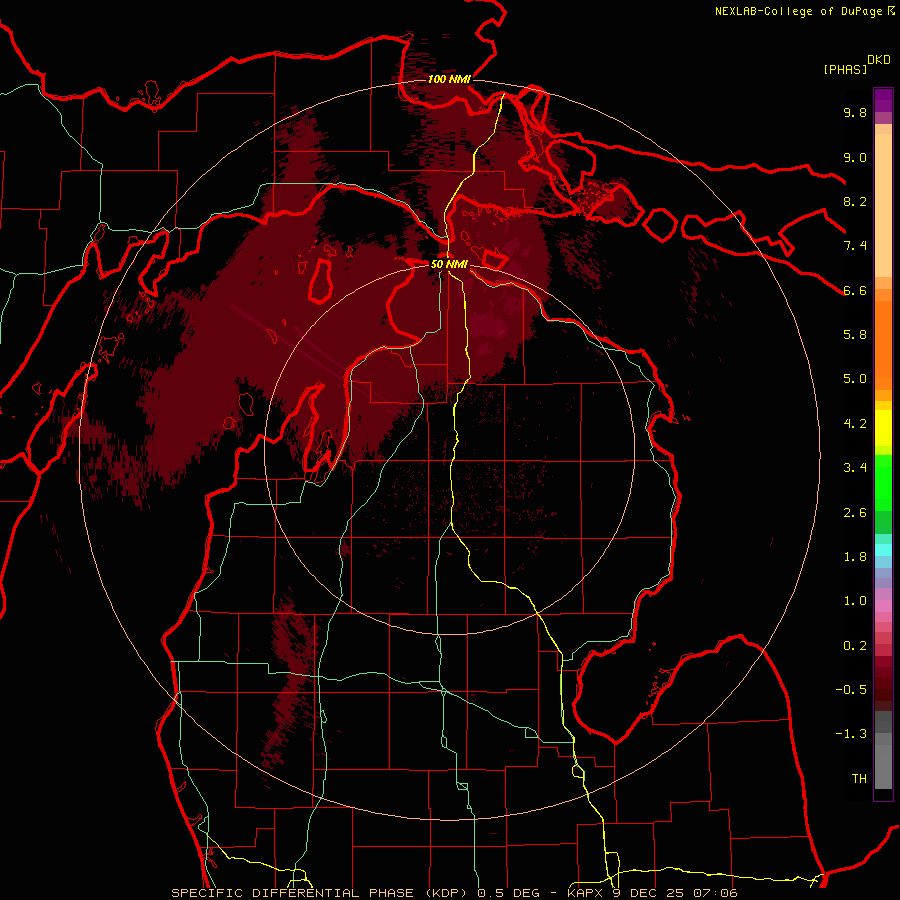Click the 9 DEC 25 07:06 timestamp
Screen dimensions: 900x900
(x=673, y=893)
